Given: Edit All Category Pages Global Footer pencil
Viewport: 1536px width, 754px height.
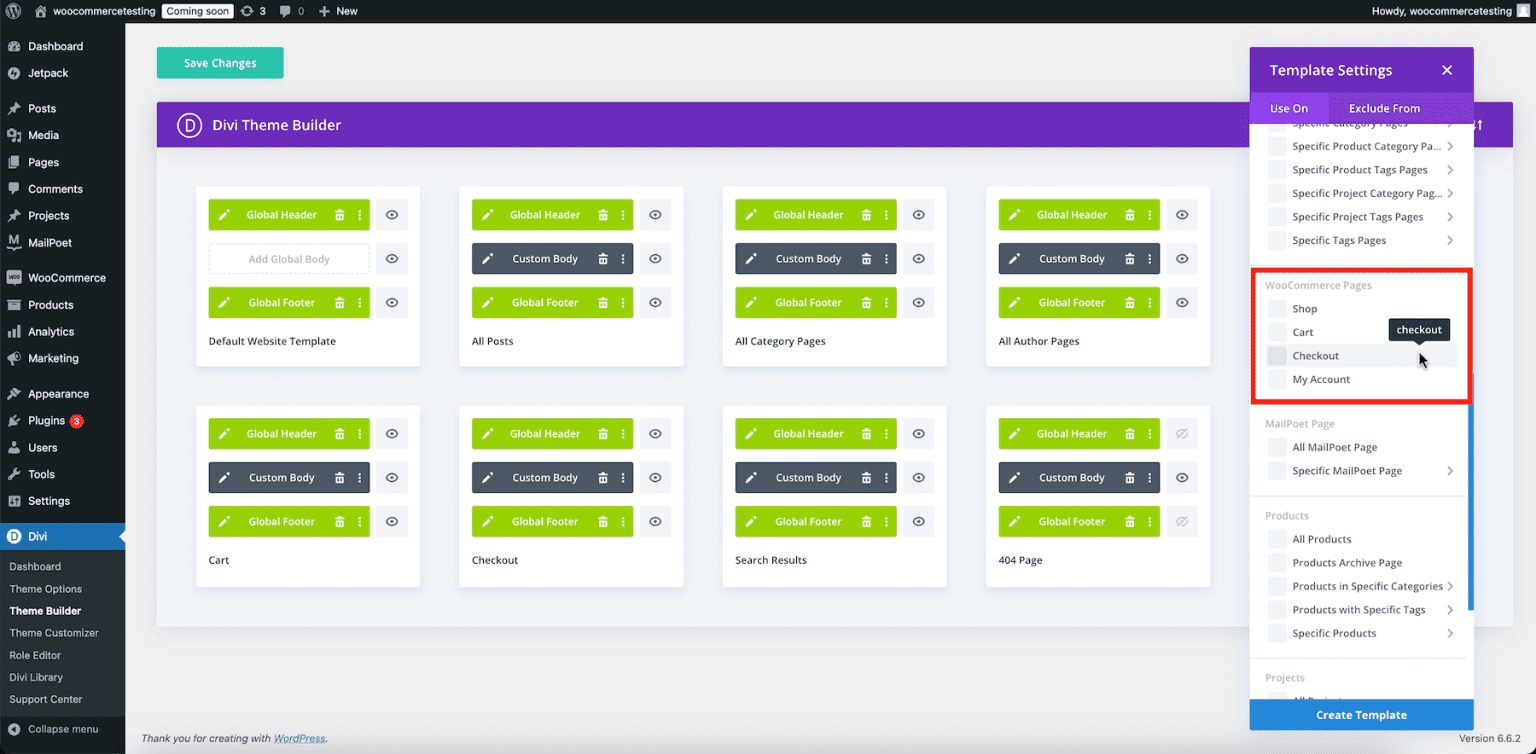Looking at the screenshot, I should click(x=751, y=303).
